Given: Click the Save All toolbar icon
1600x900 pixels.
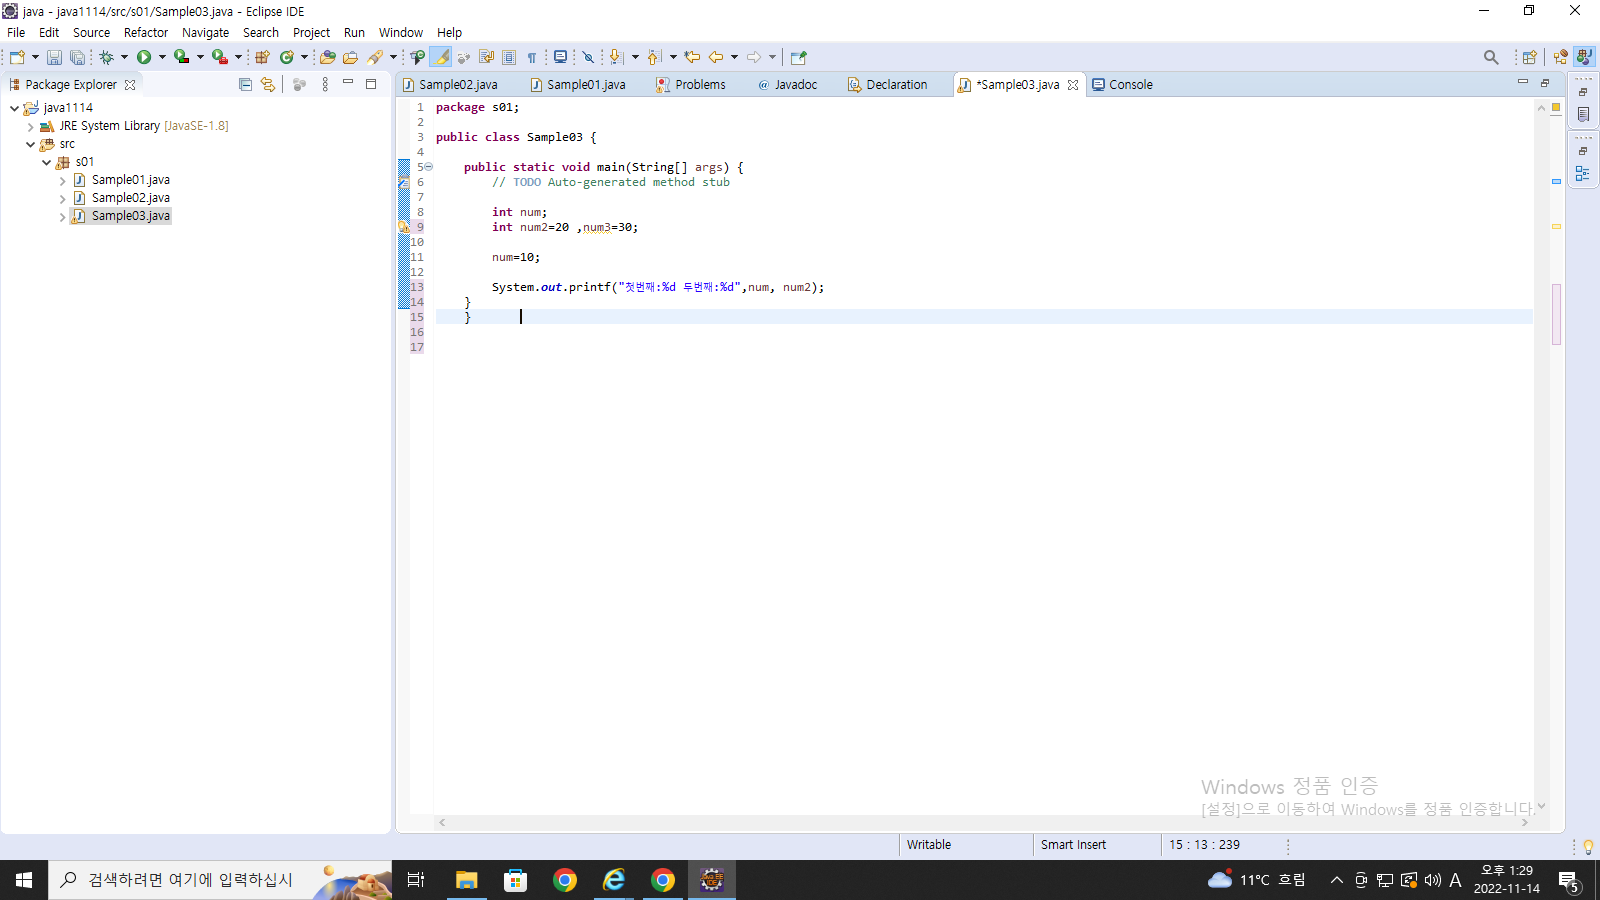Looking at the screenshot, I should 77,57.
